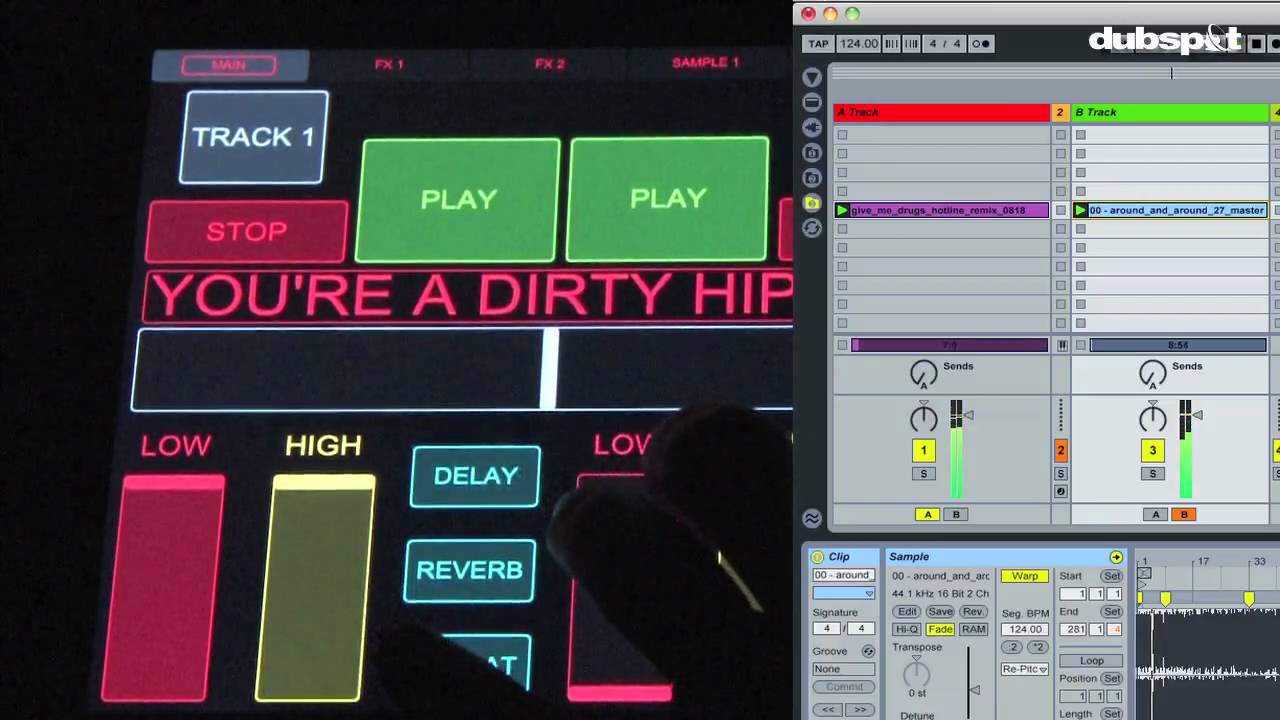
Task: Tap the REVERB button
Action: [x=470, y=570]
